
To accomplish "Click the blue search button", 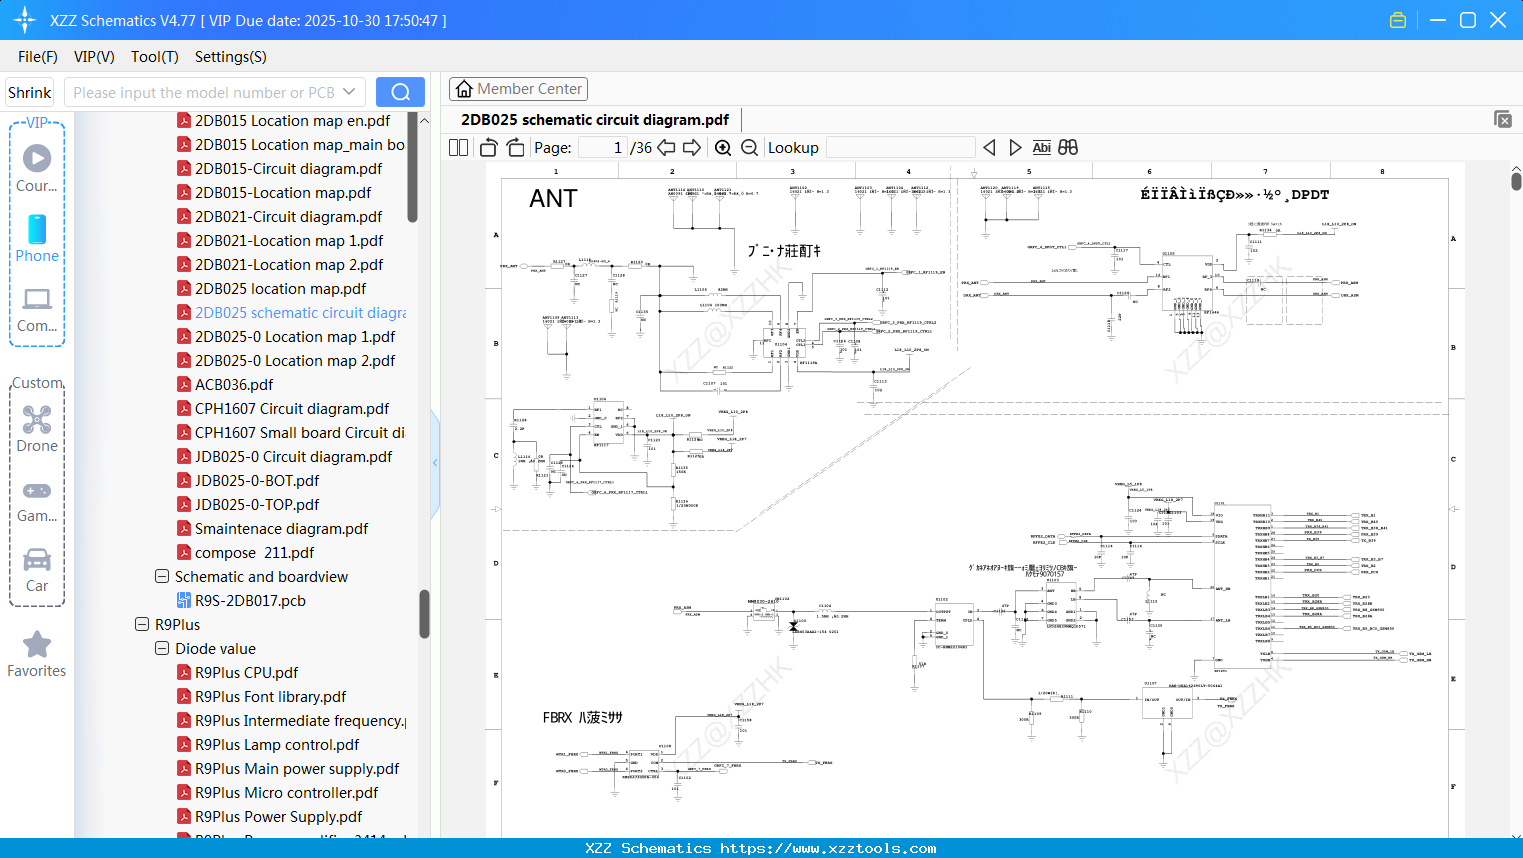I will coord(400,92).
